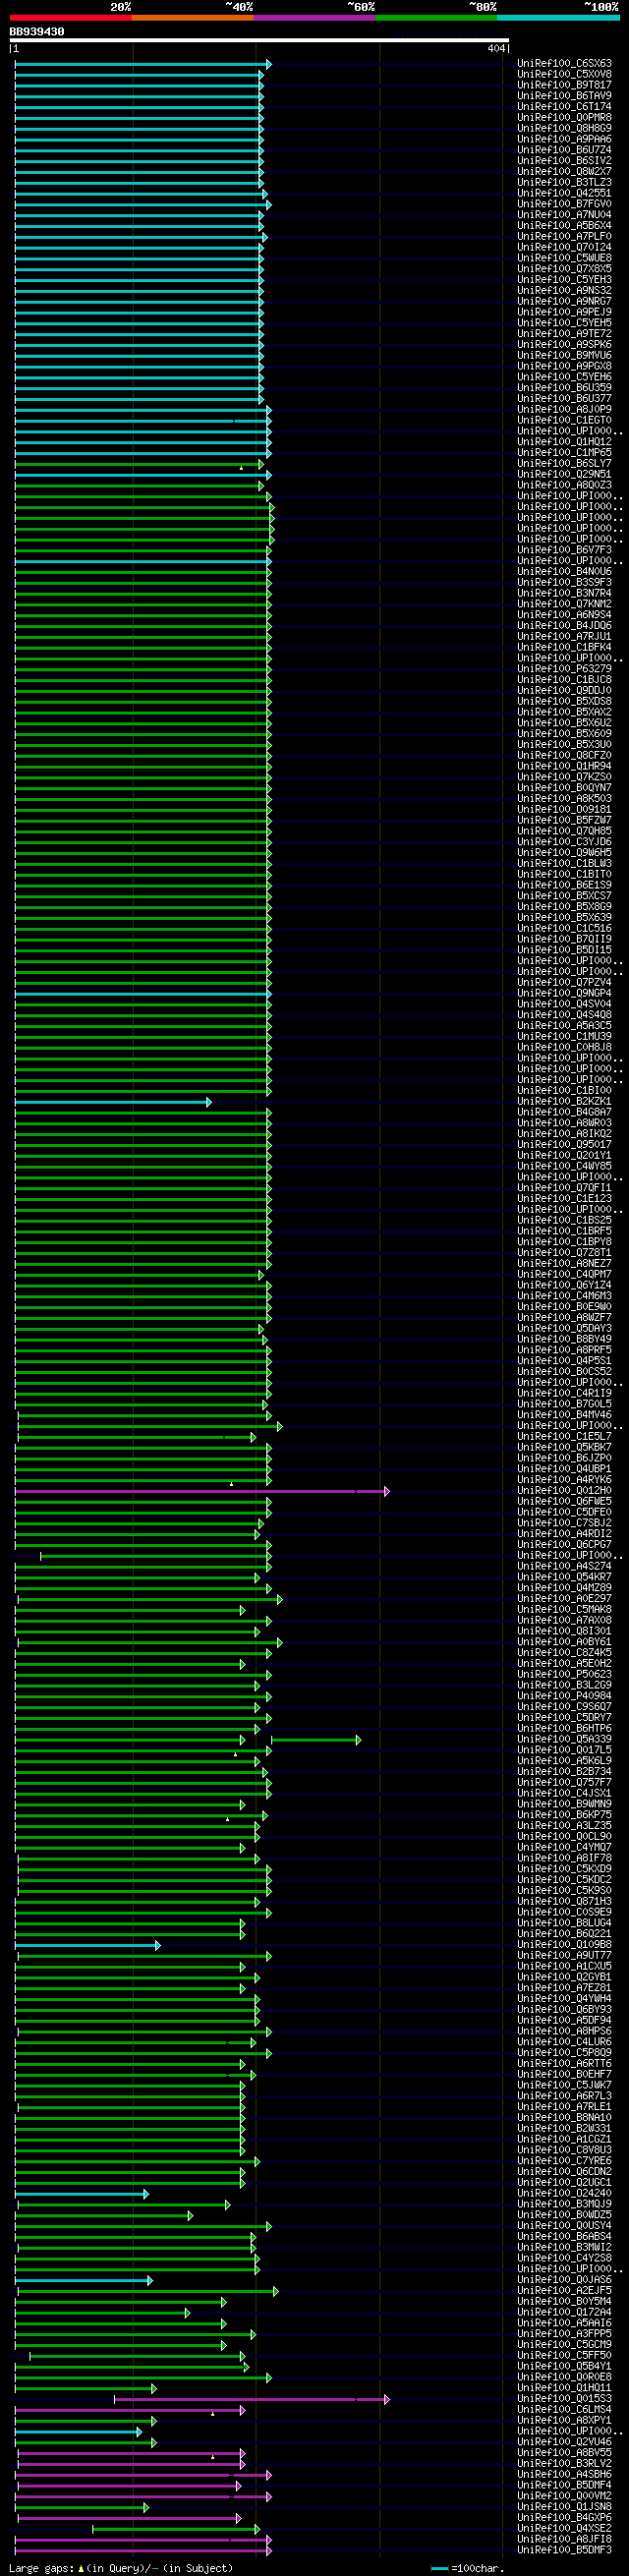
Task: Select hit label UniRef100_A9PEJ9
Action: pyautogui.click(x=564, y=313)
